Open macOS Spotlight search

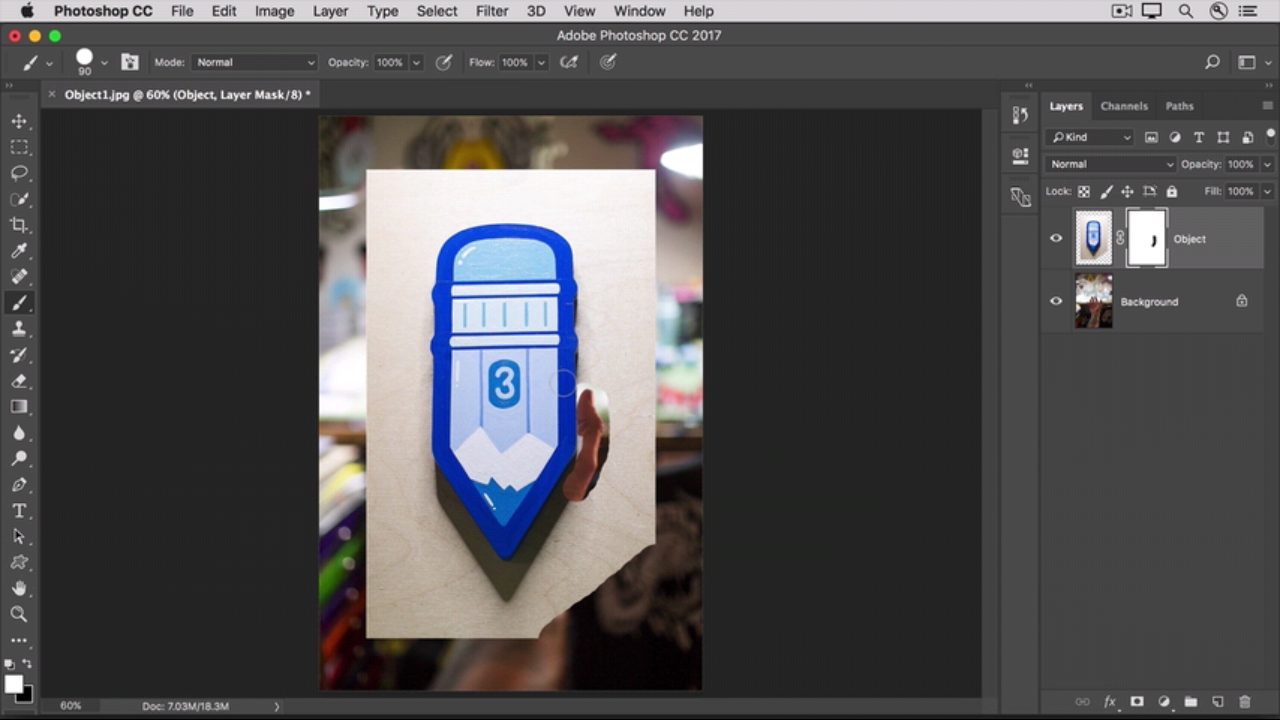[1185, 11]
